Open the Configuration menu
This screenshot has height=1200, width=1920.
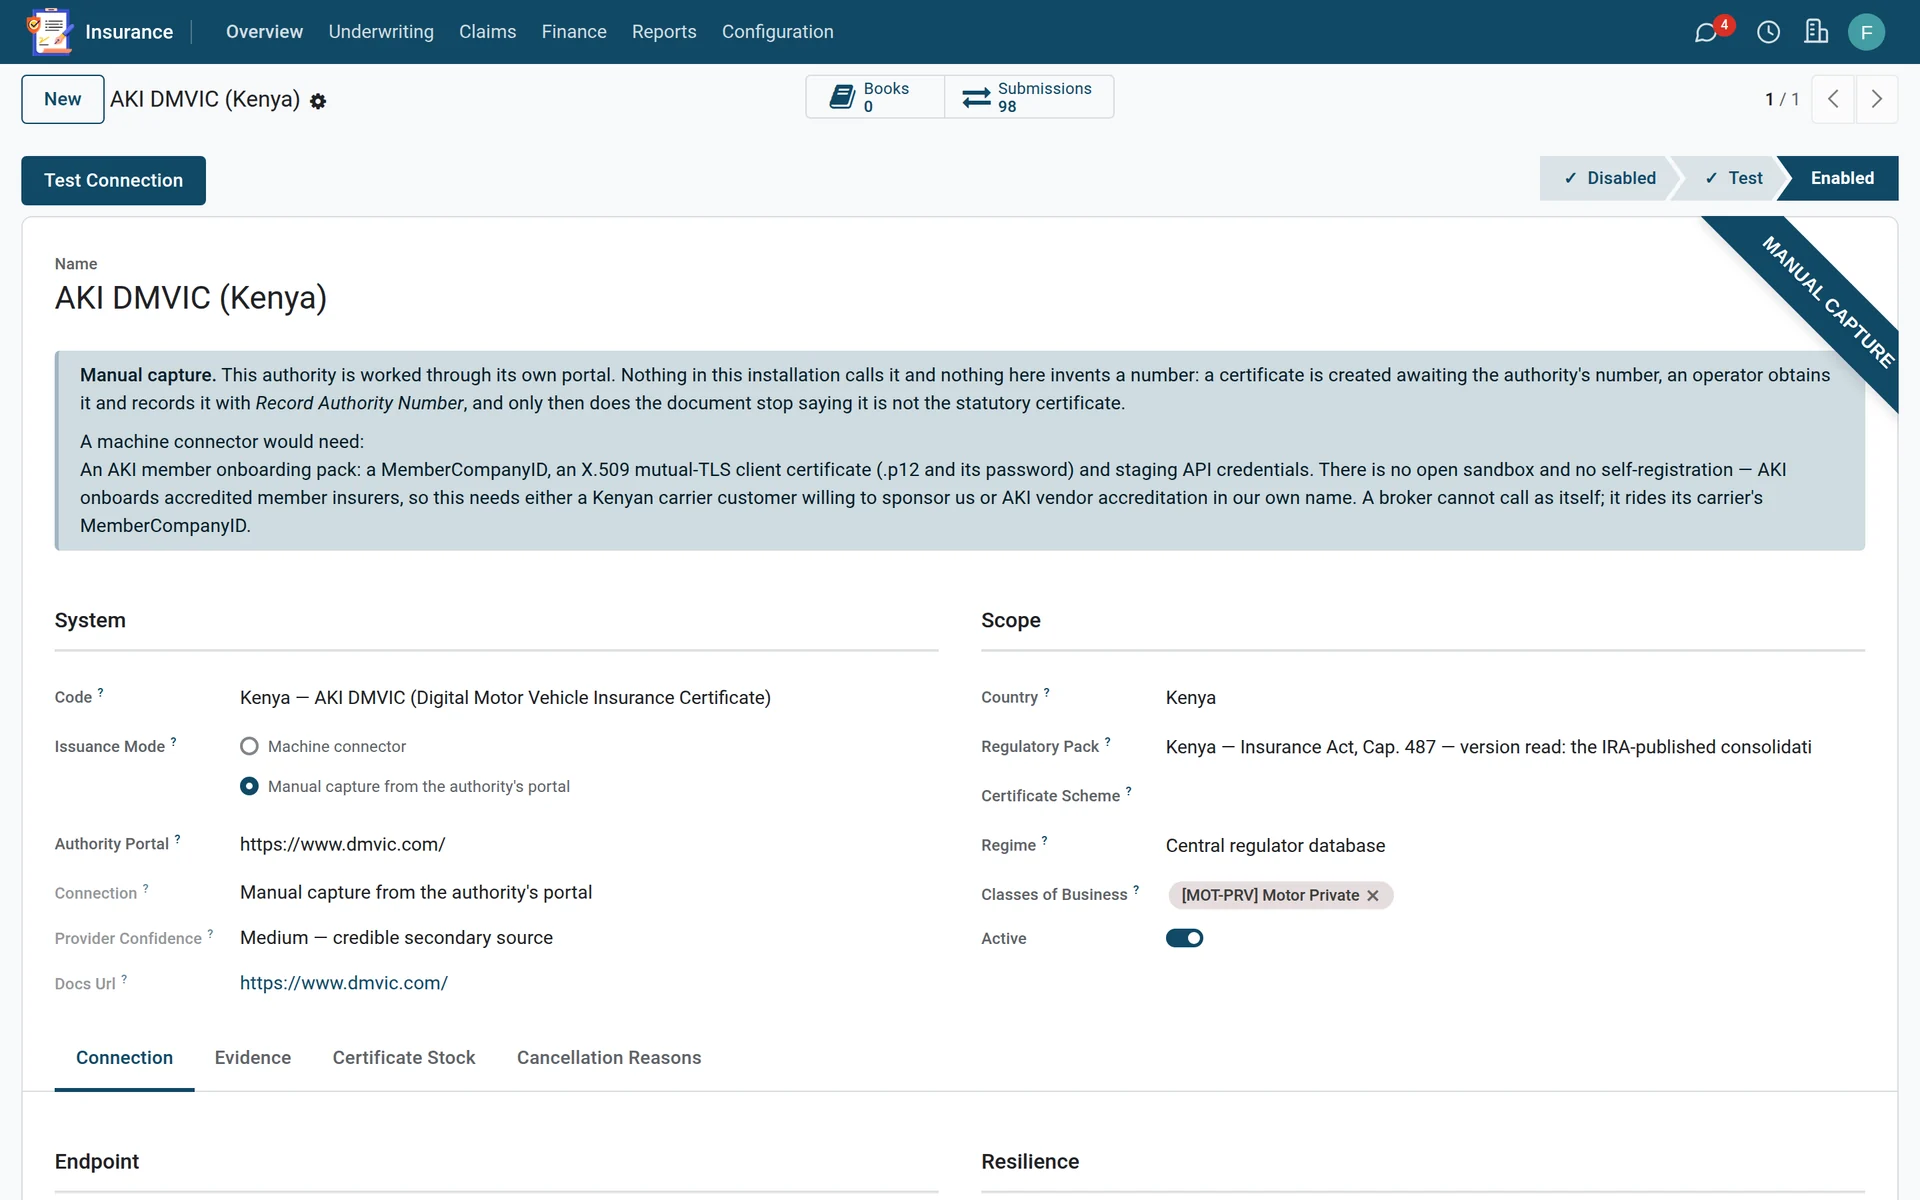pyautogui.click(x=777, y=32)
